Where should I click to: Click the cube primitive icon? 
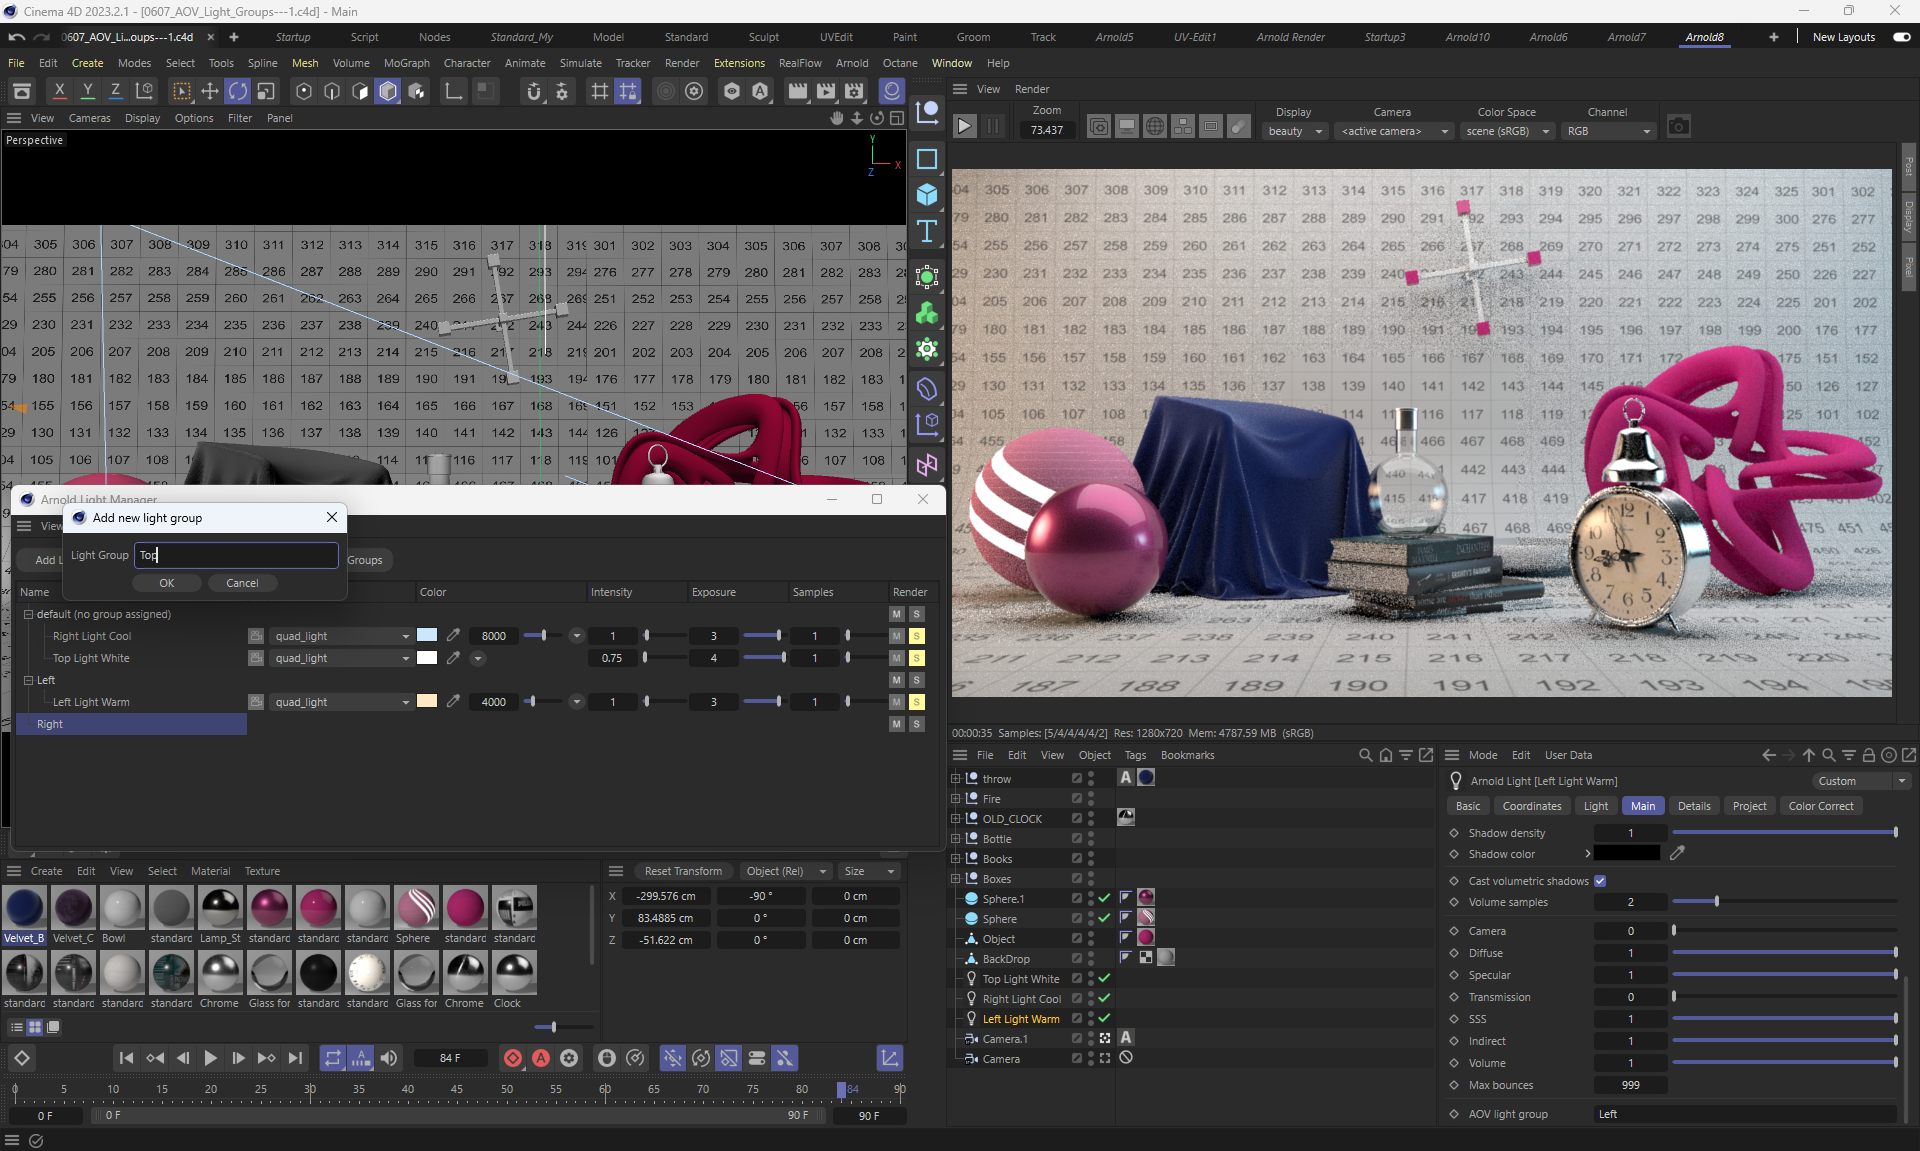point(927,195)
